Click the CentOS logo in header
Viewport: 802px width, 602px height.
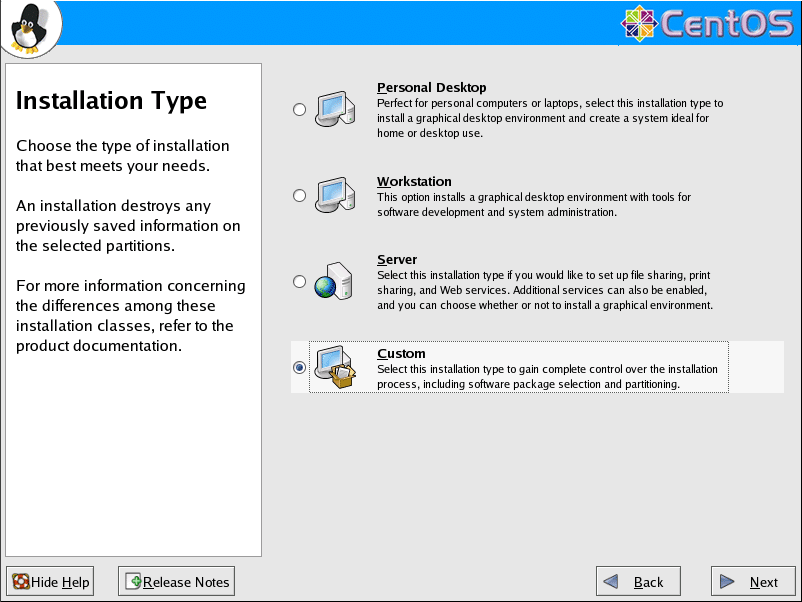click(707, 23)
